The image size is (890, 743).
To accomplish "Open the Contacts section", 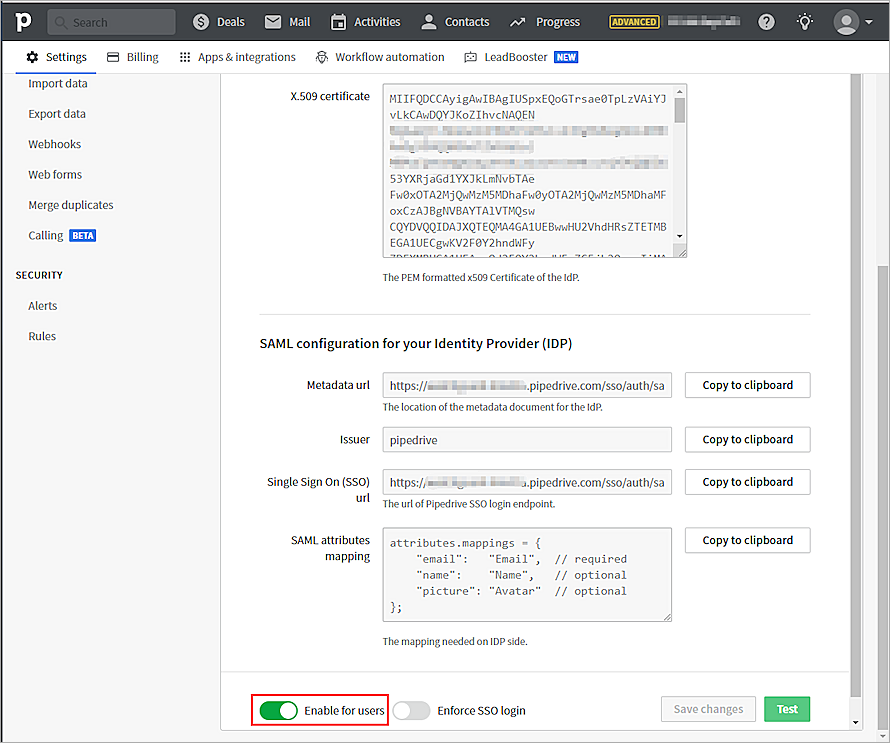I will (x=455, y=22).
